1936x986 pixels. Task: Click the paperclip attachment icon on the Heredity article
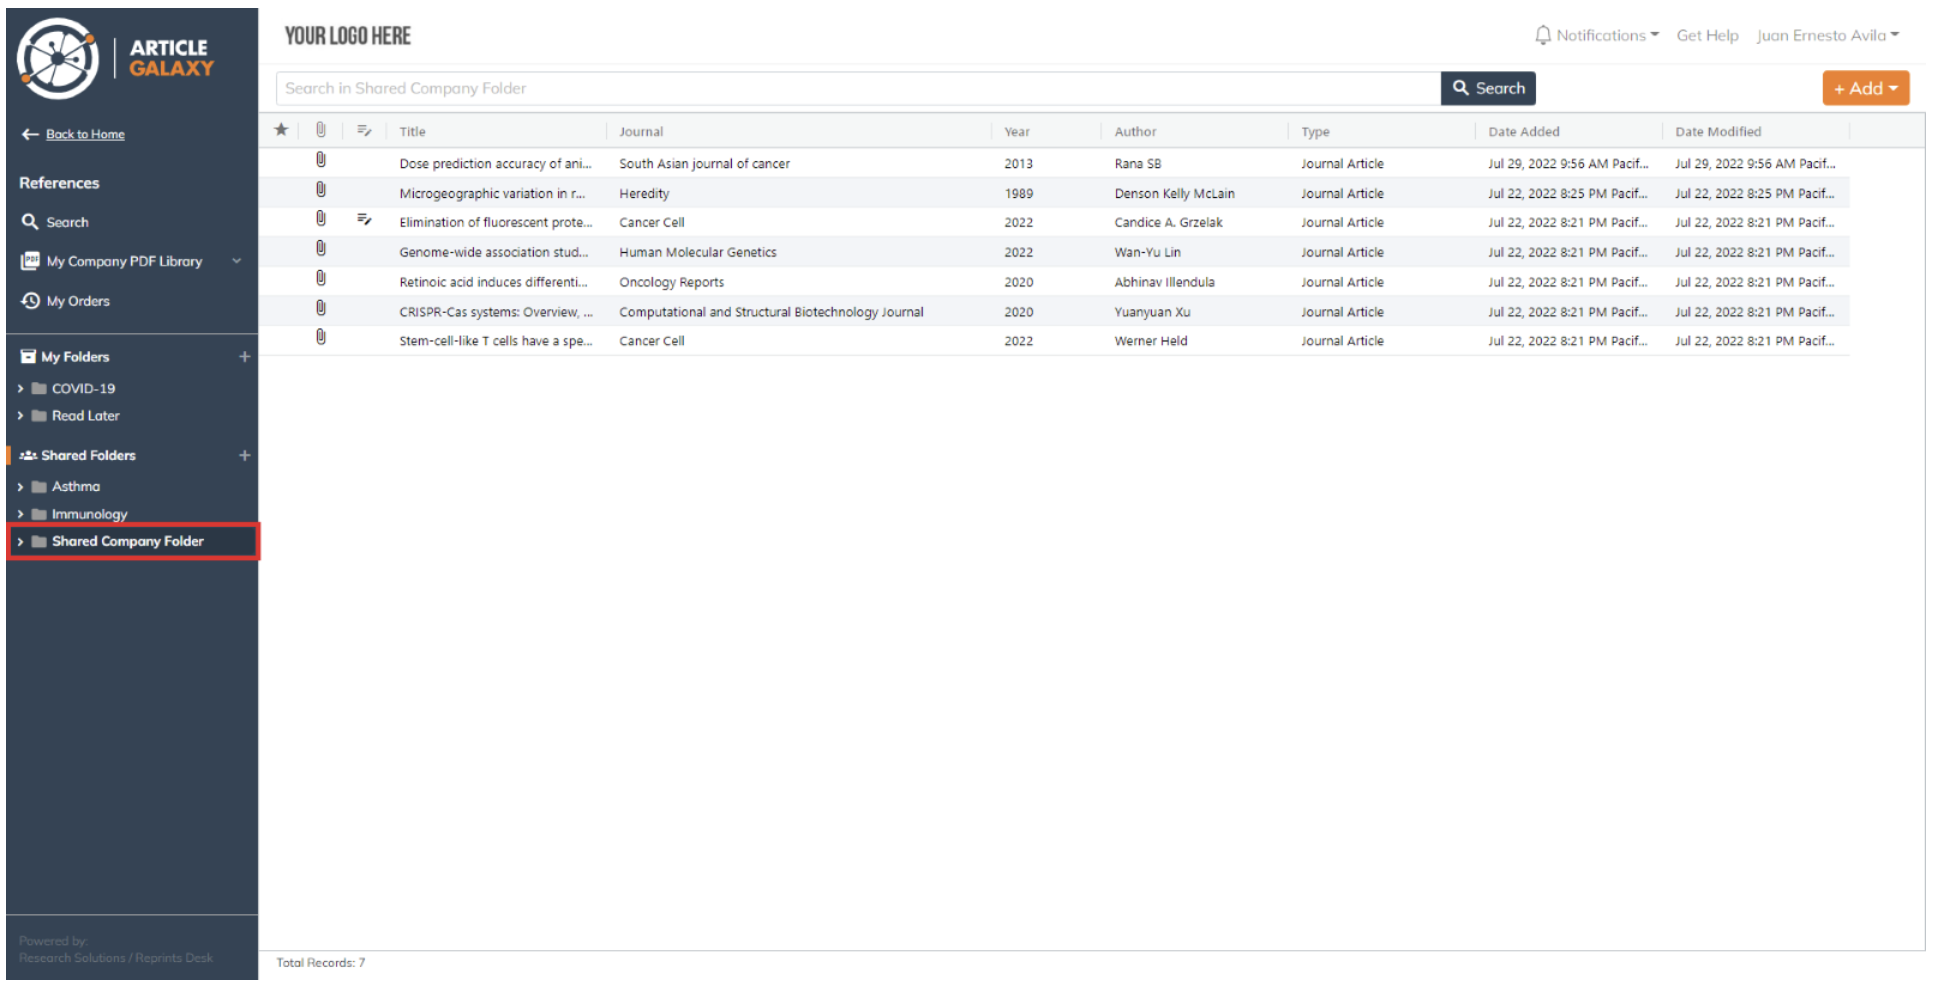click(x=320, y=192)
